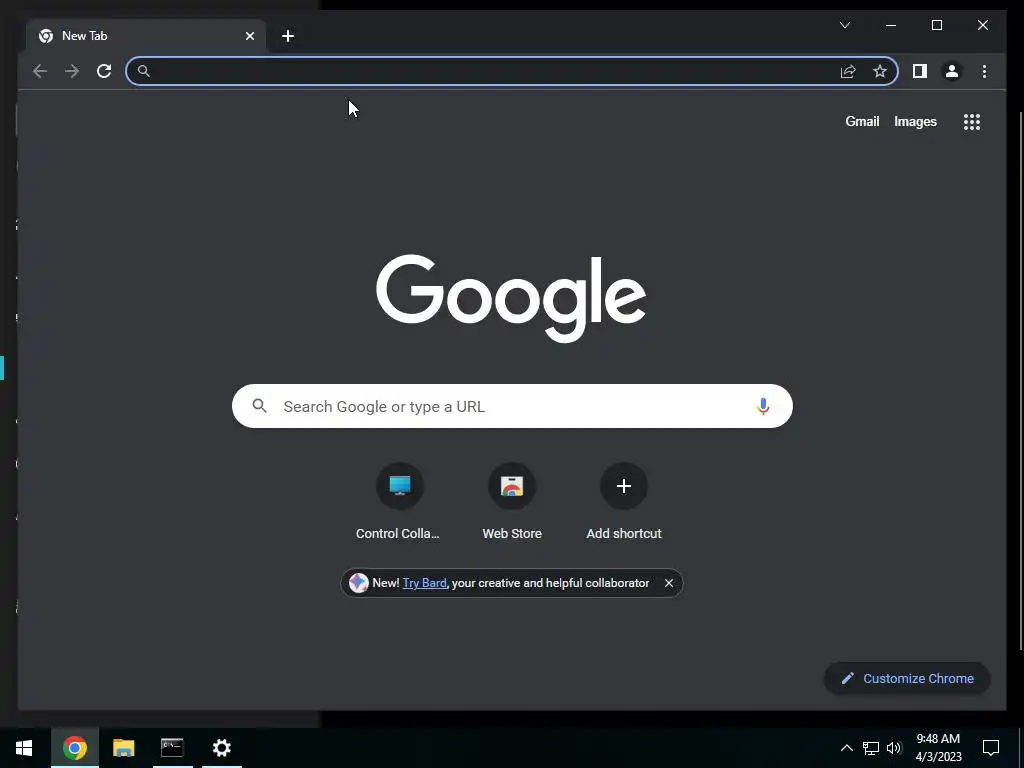Show hidden system tray icons
Screen dimensions: 1024x768
(x=846, y=748)
